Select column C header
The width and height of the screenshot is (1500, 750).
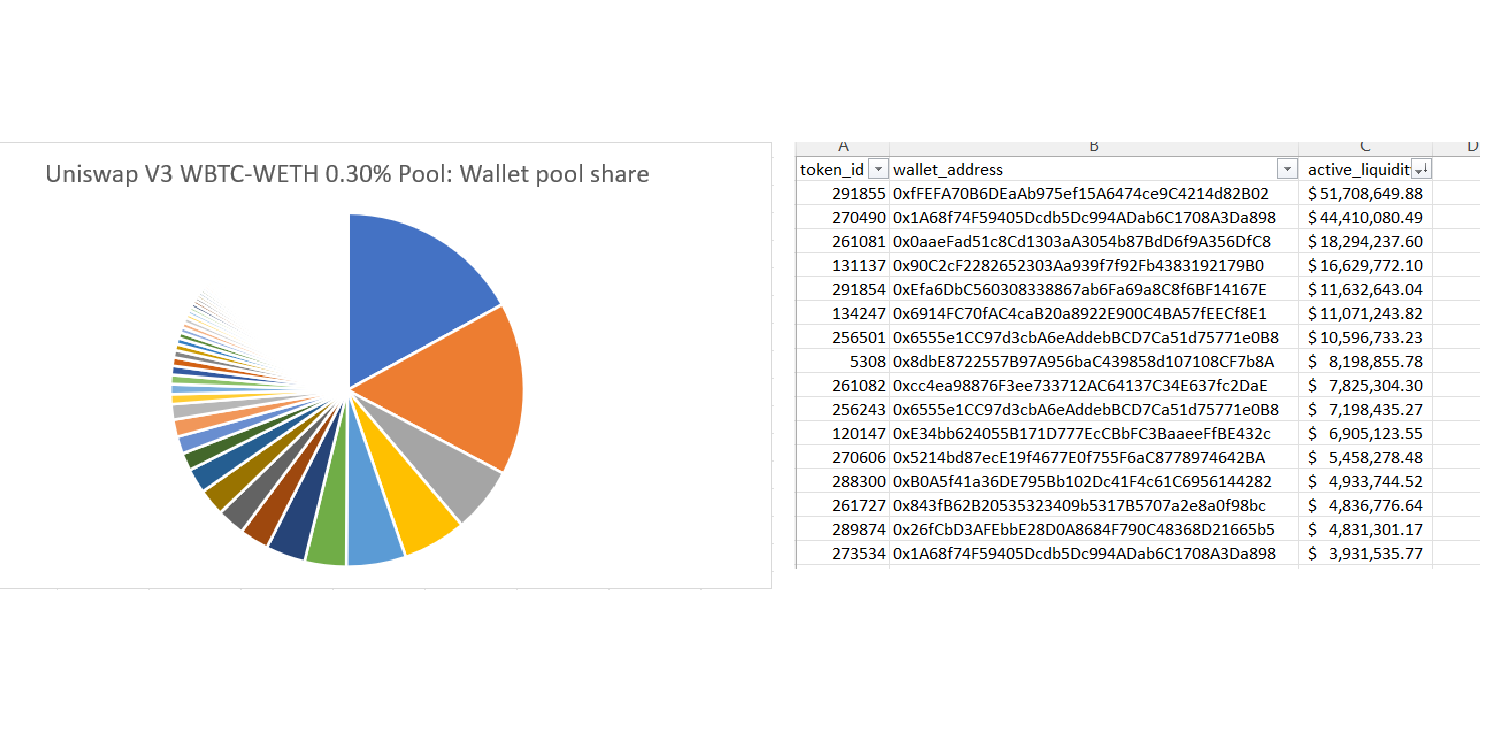(x=1366, y=146)
